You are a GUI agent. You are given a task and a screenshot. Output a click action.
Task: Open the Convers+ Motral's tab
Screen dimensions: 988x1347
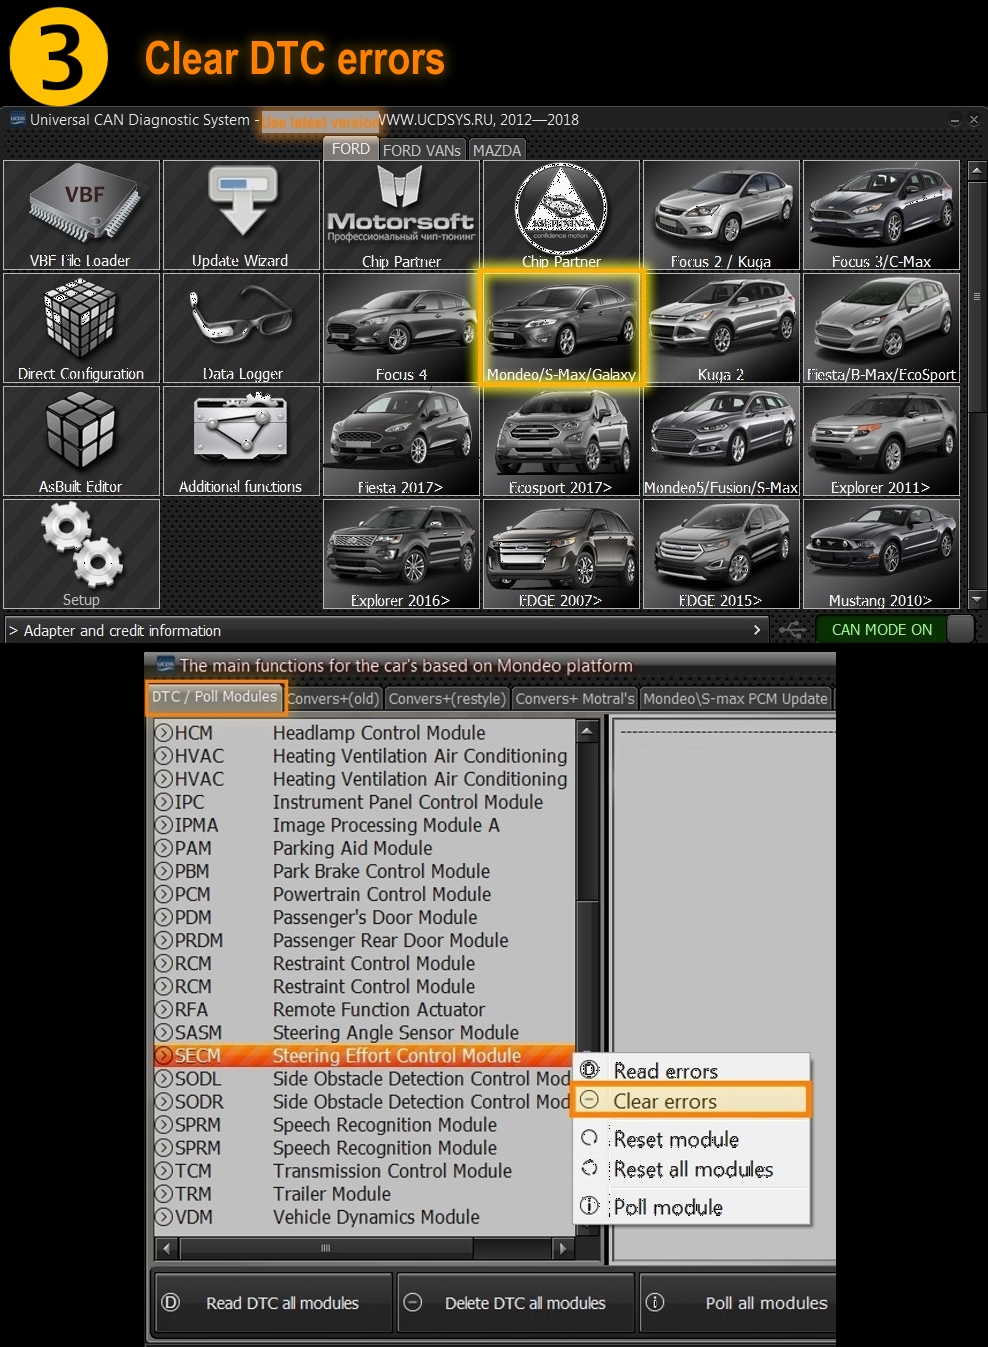(x=575, y=699)
